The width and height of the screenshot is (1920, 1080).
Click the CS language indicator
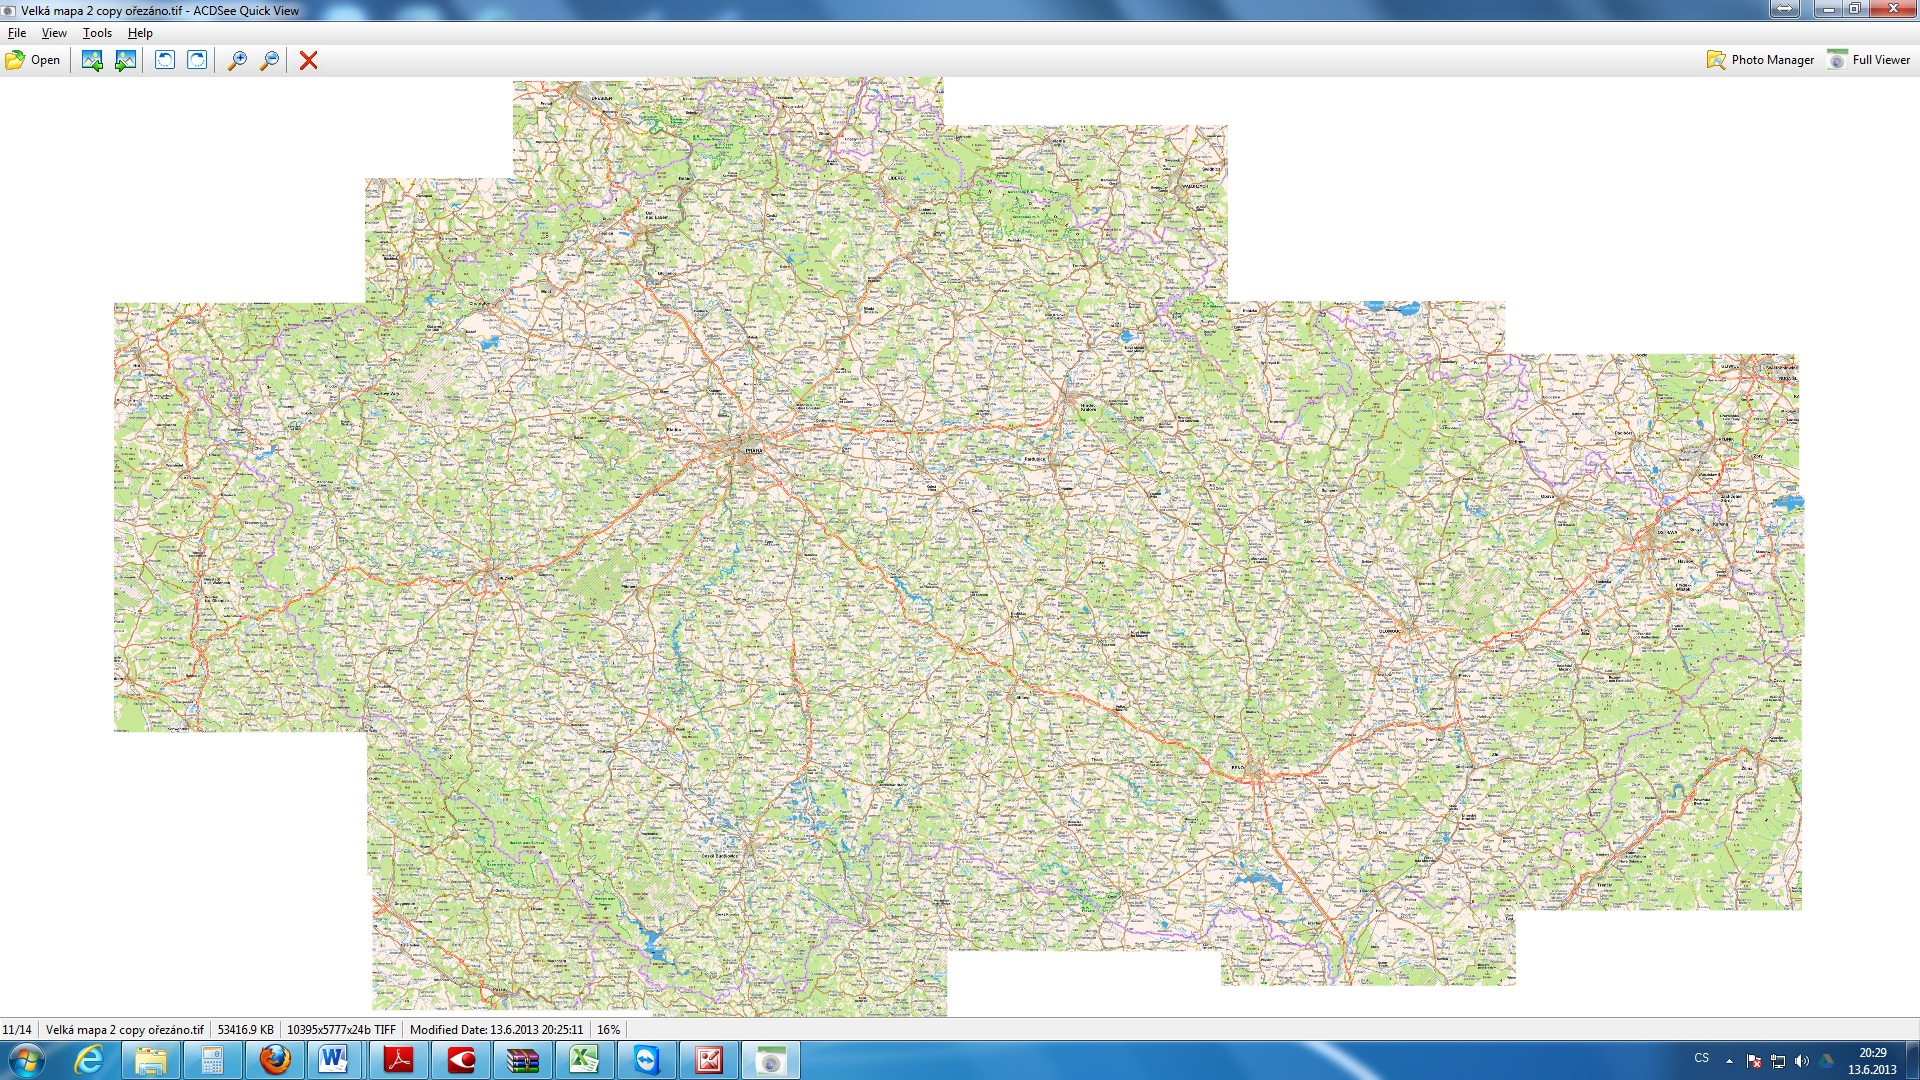click(x=1701, y=1058)
